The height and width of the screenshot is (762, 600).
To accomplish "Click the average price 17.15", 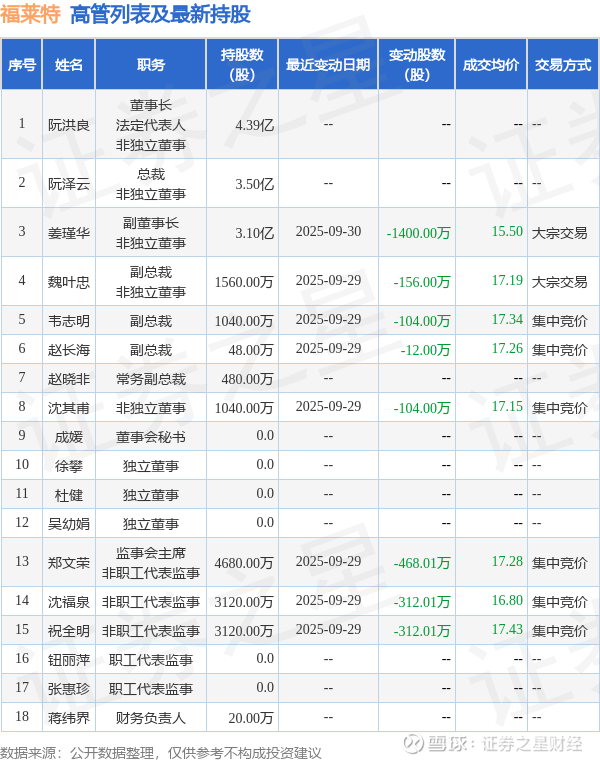I will click(x=507, y=406).
